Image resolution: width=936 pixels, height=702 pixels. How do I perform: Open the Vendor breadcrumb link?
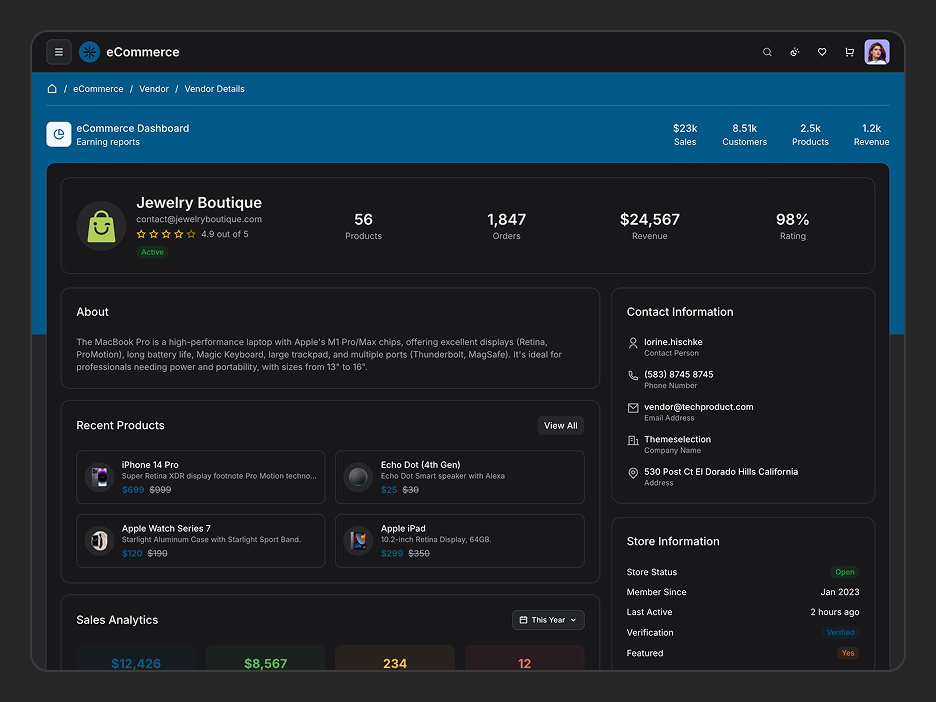(153, 88)
